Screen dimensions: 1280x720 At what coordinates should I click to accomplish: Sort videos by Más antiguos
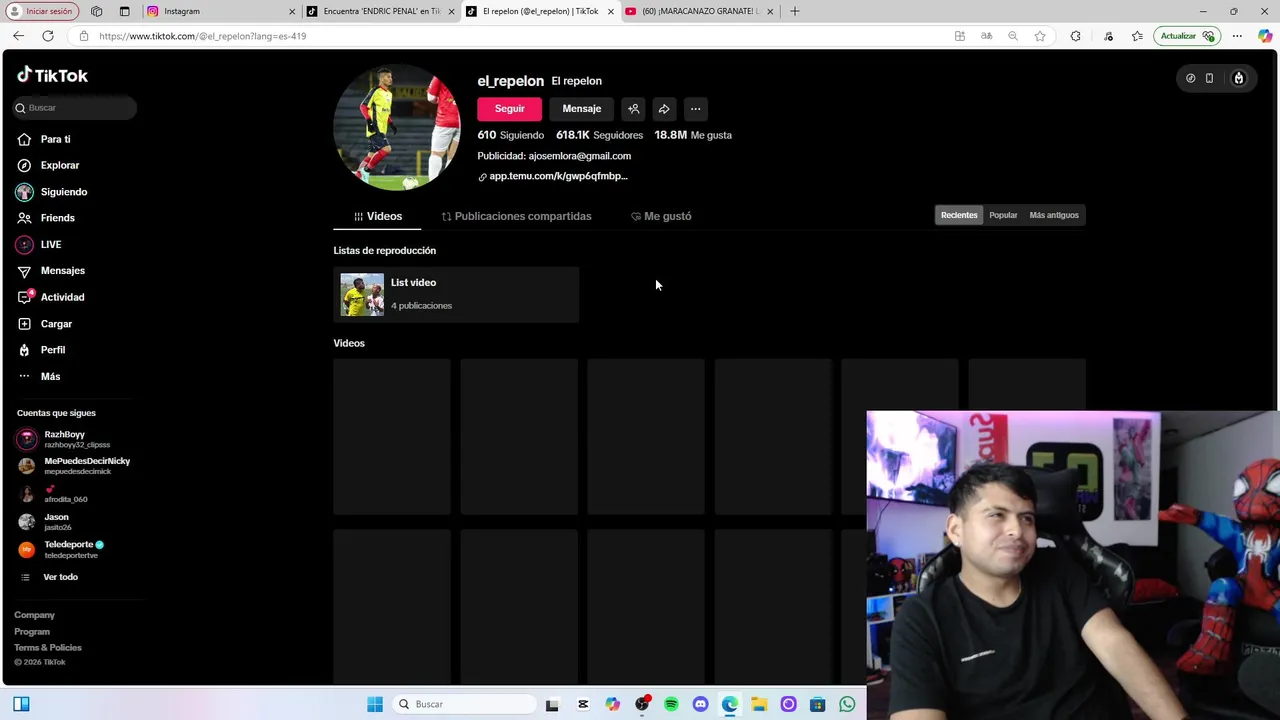click(1054, 215)
